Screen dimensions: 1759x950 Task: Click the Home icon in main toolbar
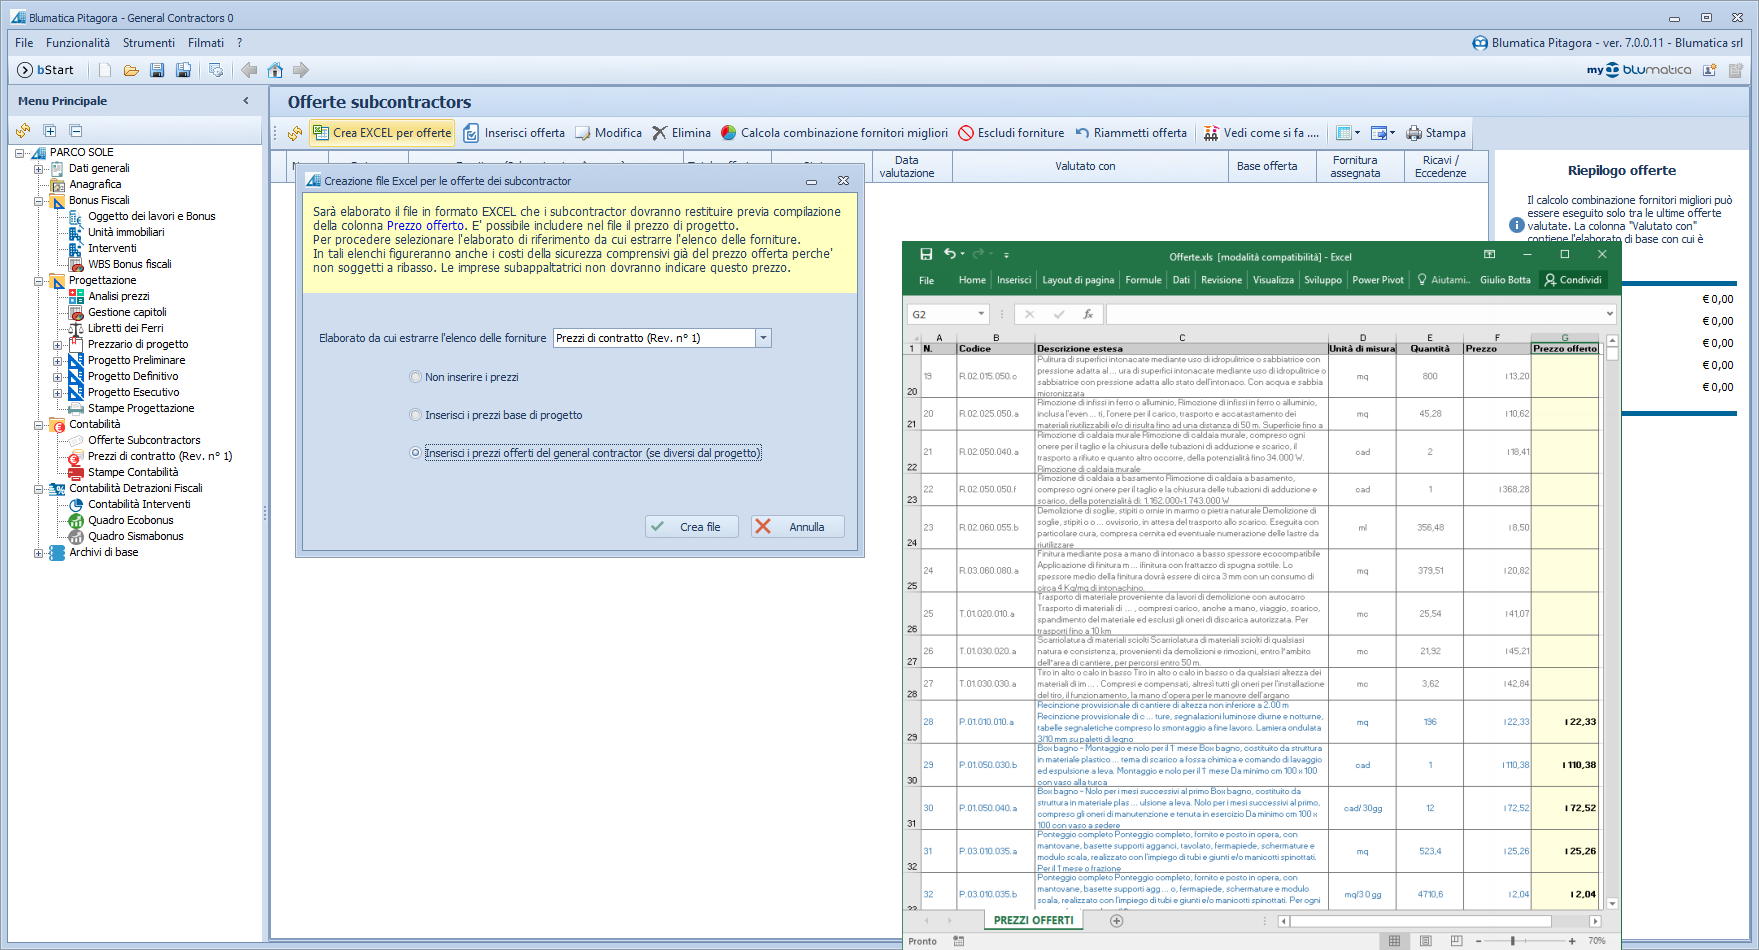point(275,70)
